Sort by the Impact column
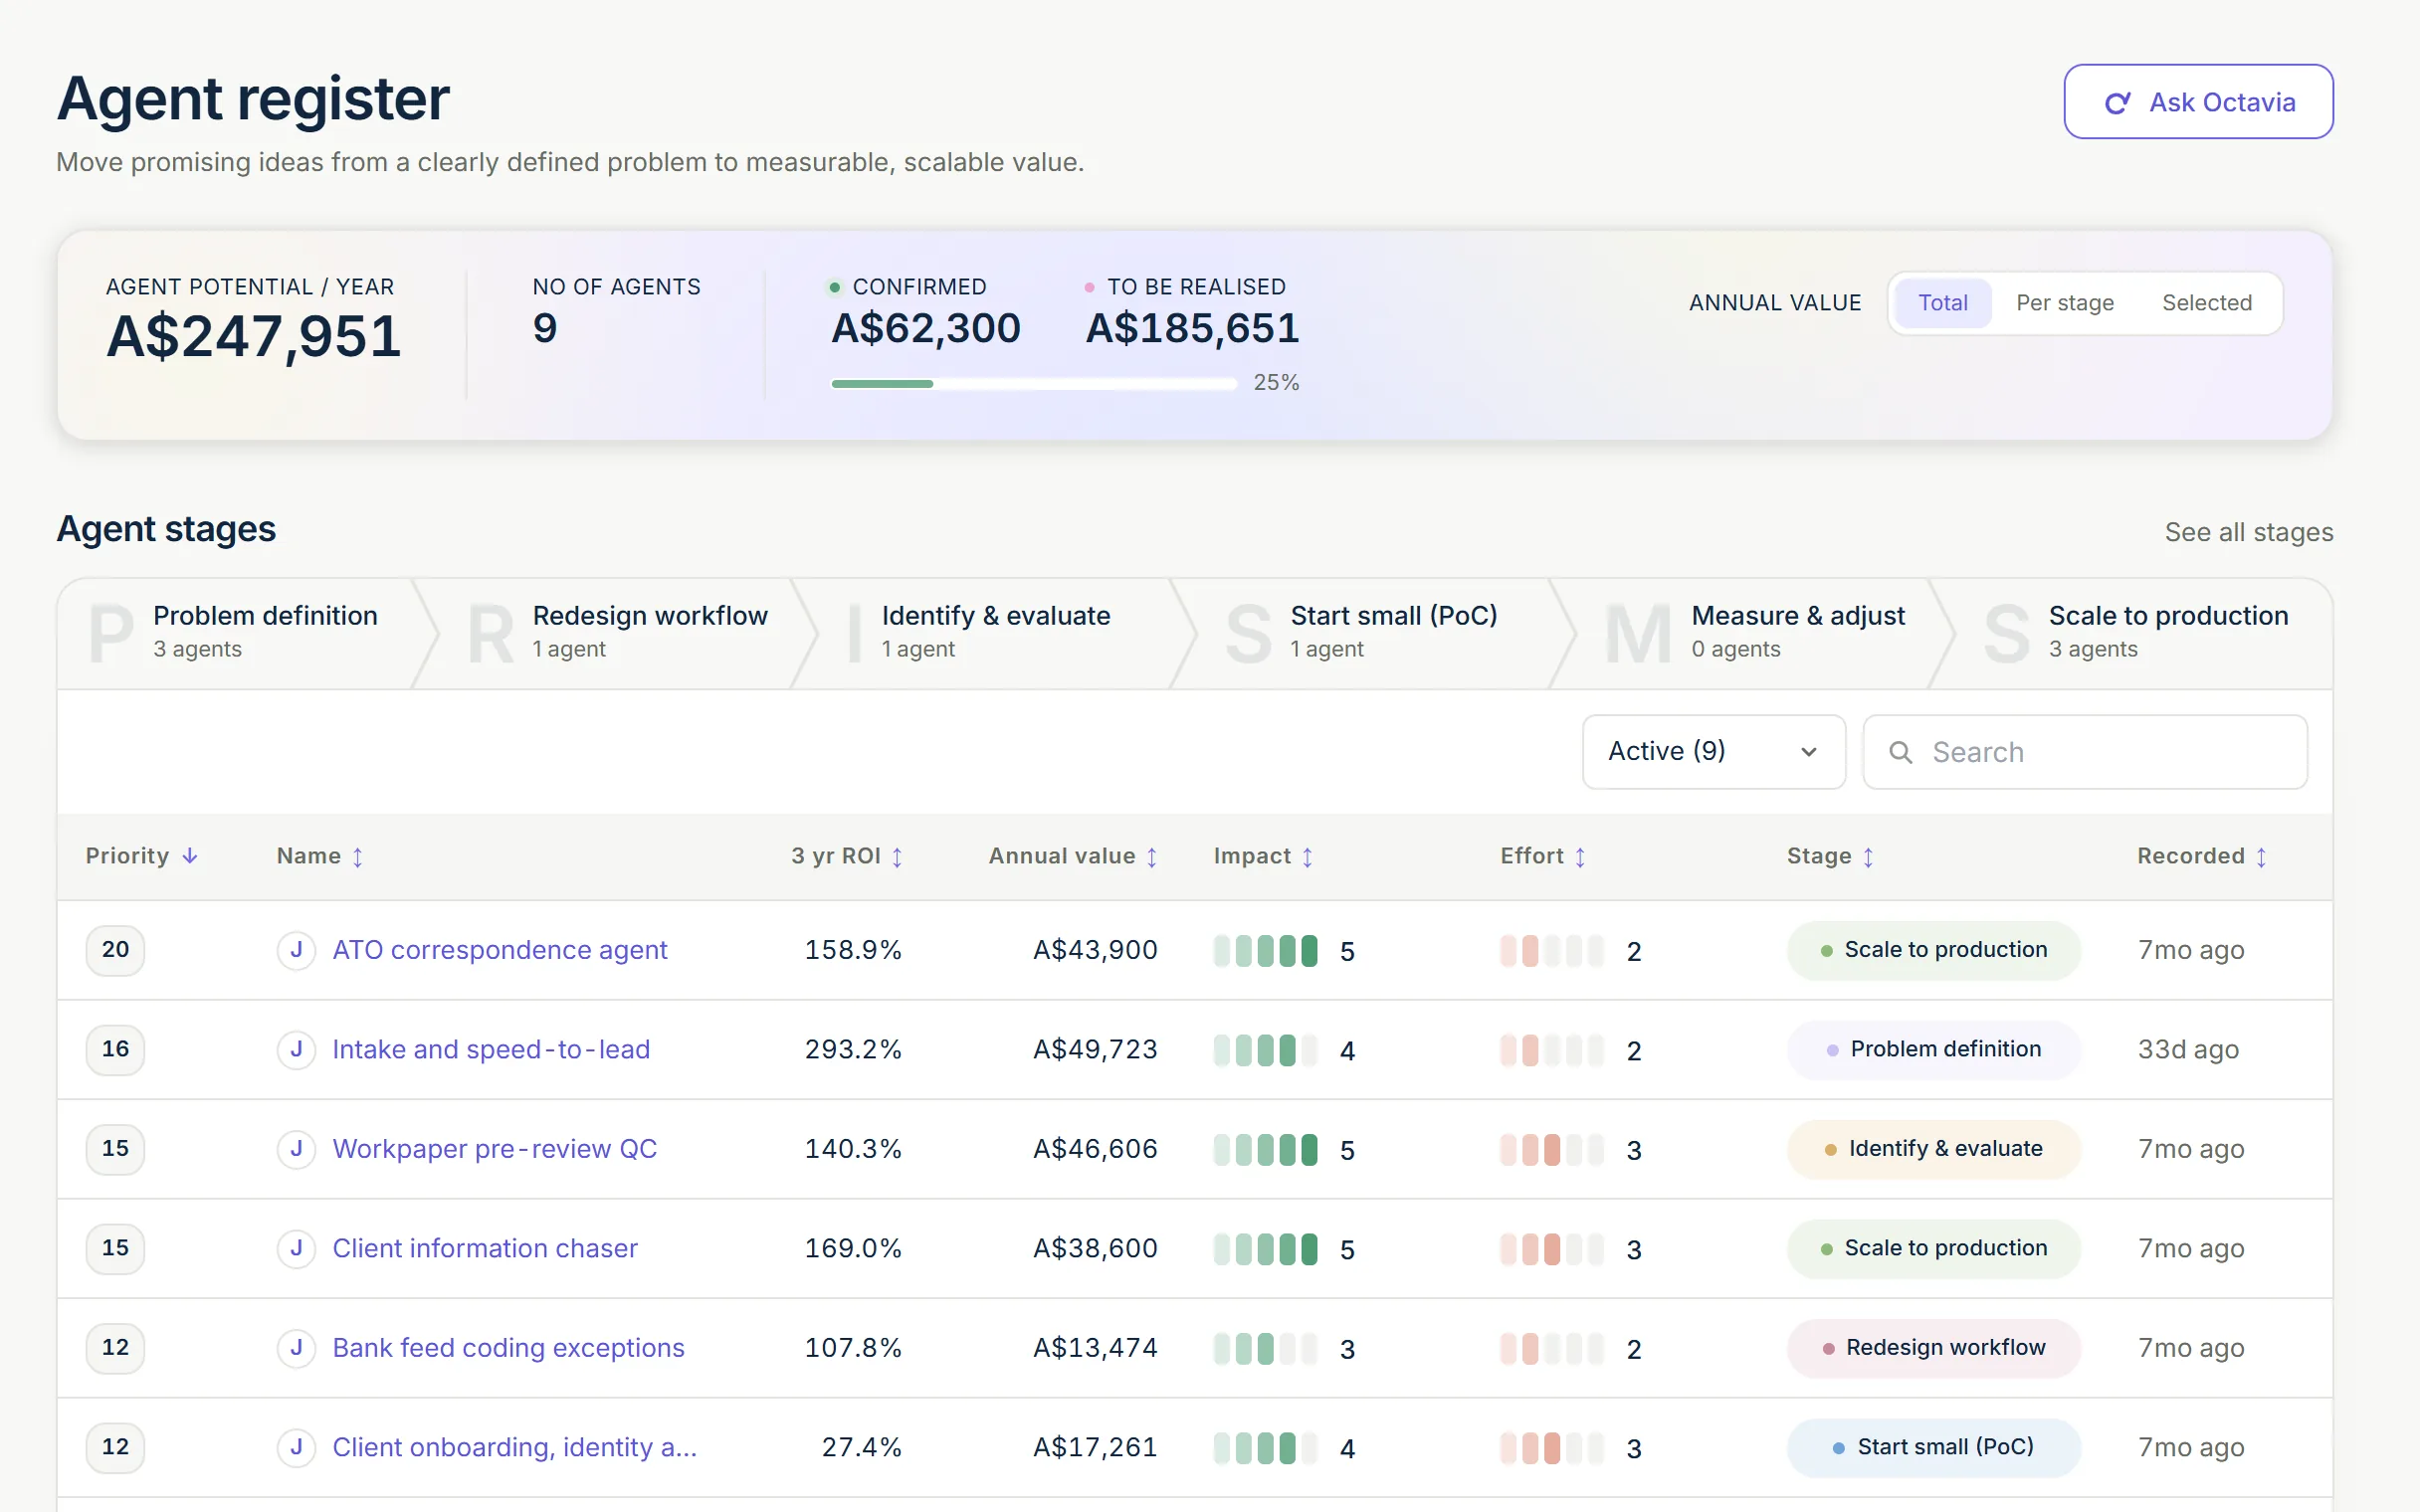 point(1263,857)
